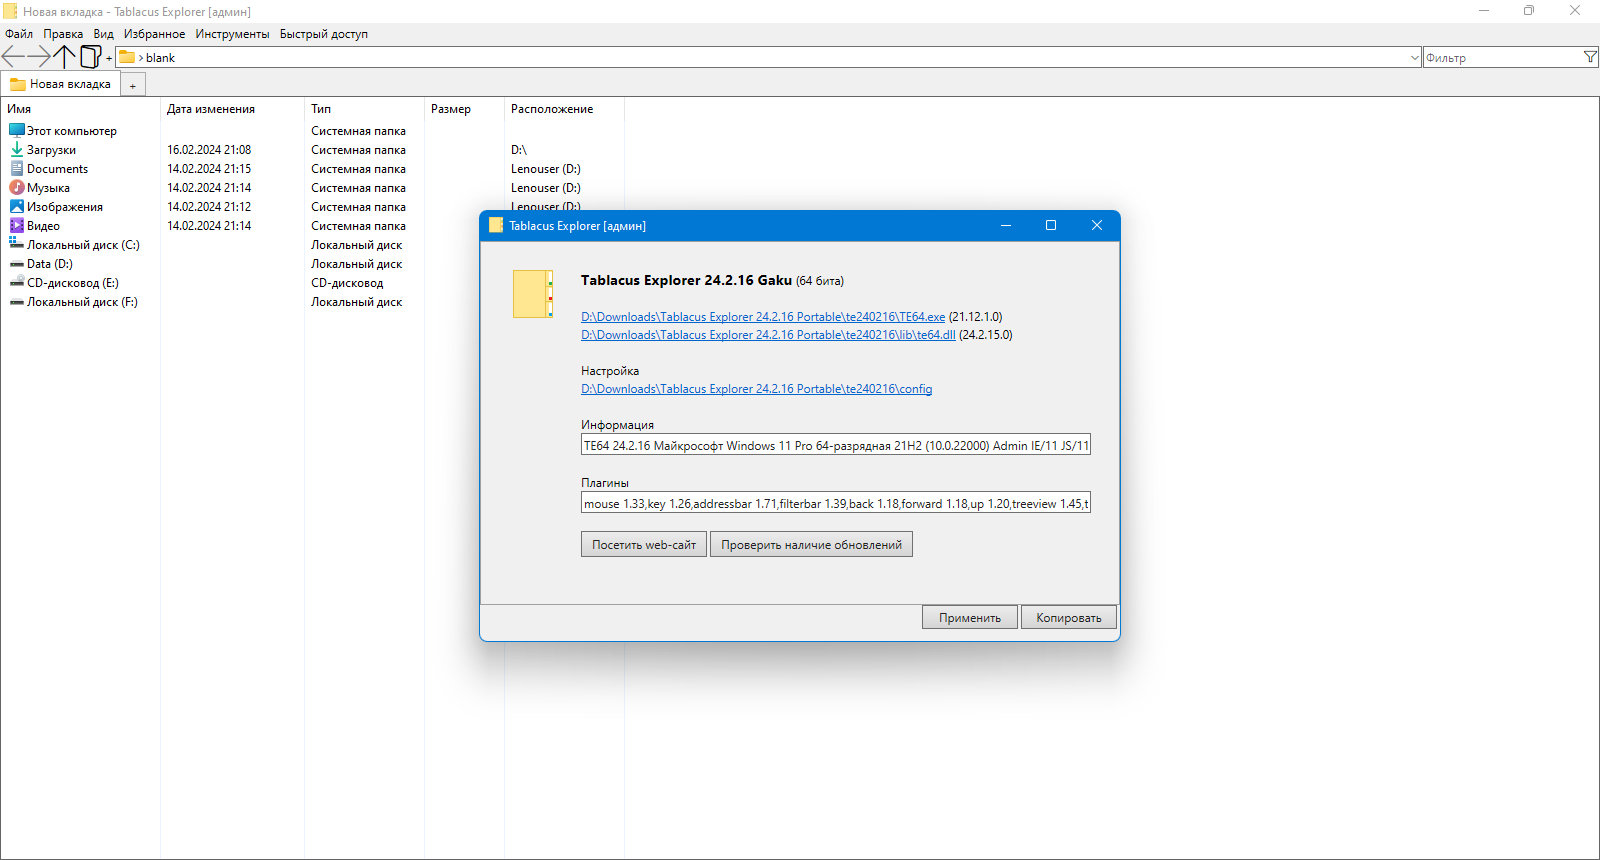Select Локальный диск (F:) drive icon
The height and width of the screenshot is (860, 1600).
17,301
